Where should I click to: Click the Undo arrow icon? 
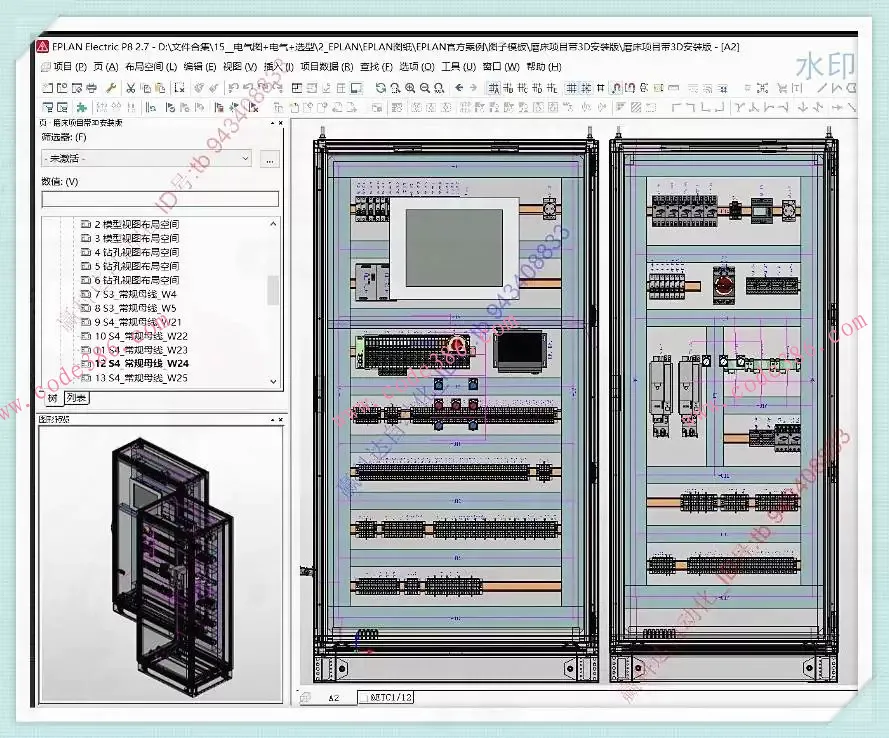coord(232,88)
